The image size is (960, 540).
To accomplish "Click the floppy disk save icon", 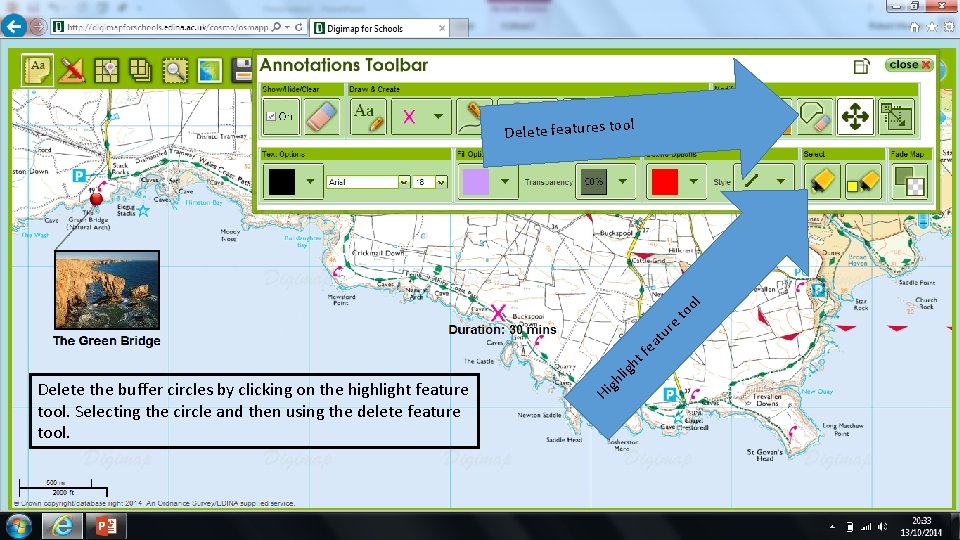I will [x=242, y=70].
